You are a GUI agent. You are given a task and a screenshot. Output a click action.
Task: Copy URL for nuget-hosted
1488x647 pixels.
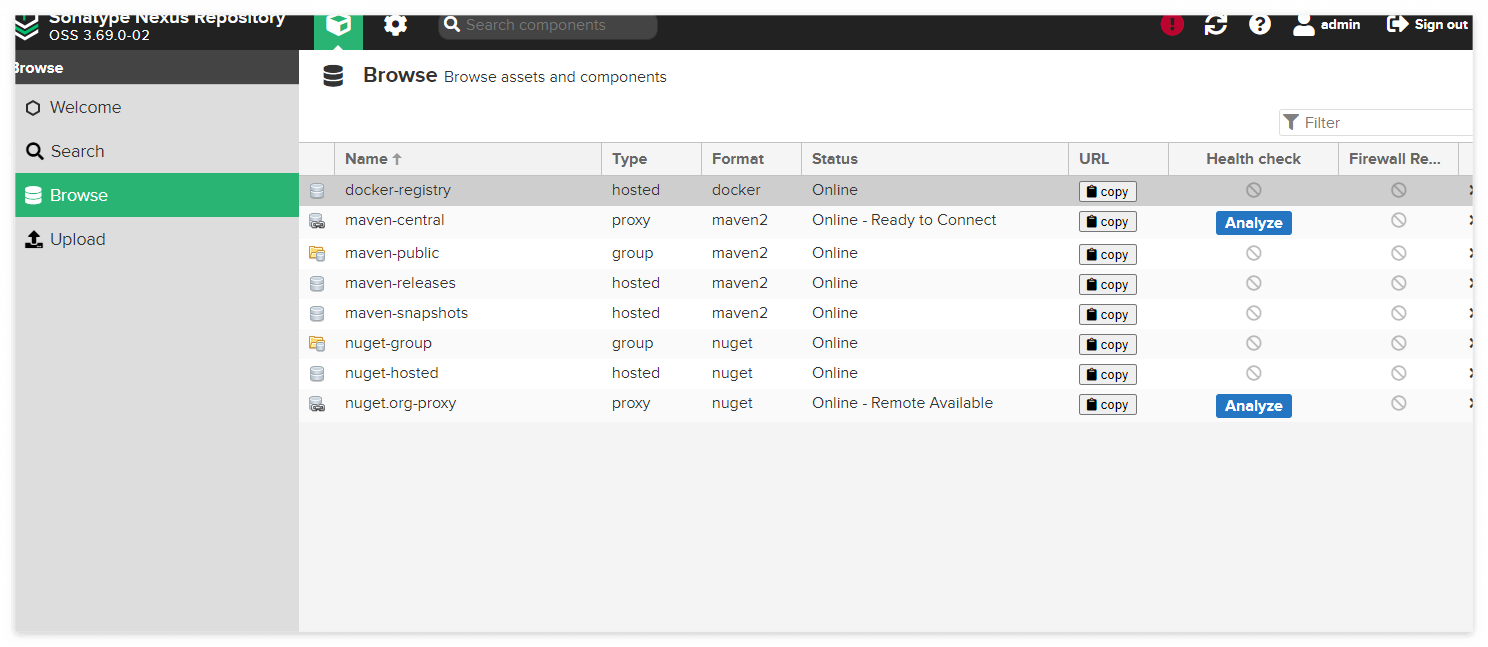(x=1108, y=375)
